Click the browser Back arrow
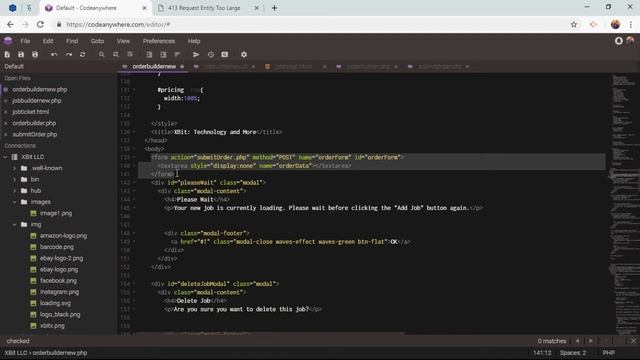640x360 pixels. coord(10,24)
